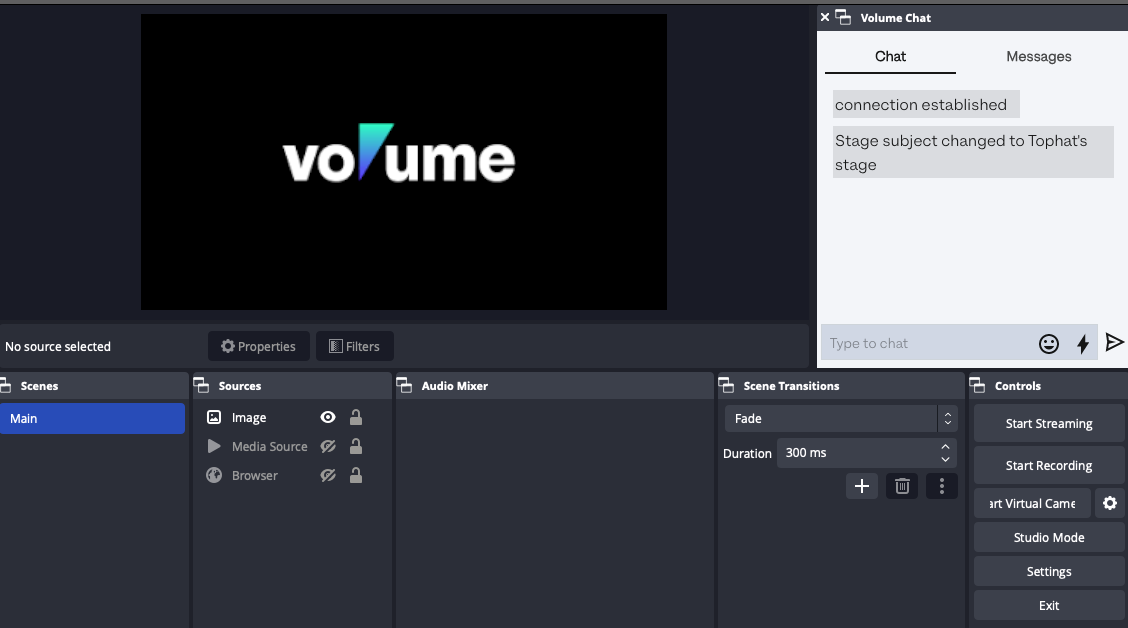Toggle the lock on Browser source
The image size is (1128, 628).
(356, 475)
